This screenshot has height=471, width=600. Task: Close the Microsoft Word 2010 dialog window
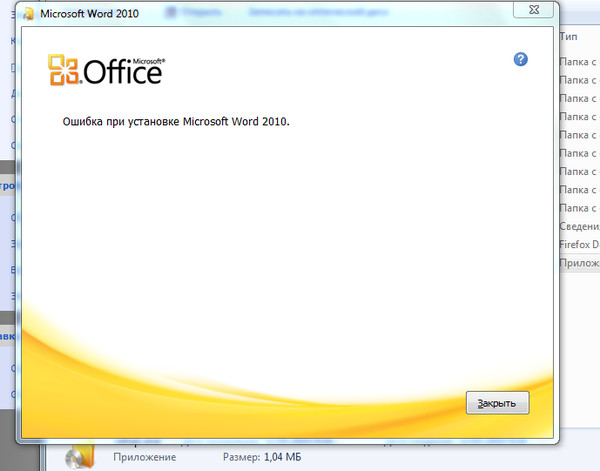coord(533,10)
